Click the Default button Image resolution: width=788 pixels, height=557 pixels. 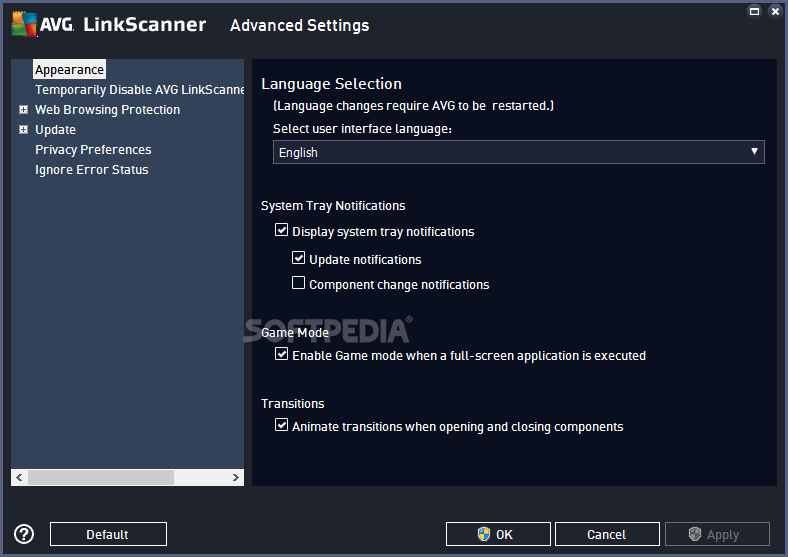click(108, 534)
